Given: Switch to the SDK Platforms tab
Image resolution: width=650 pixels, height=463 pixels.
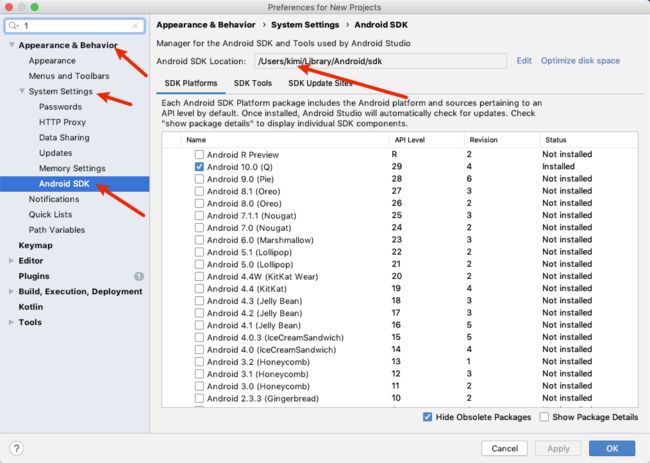Looking at the screenshot, I should 191,83.
